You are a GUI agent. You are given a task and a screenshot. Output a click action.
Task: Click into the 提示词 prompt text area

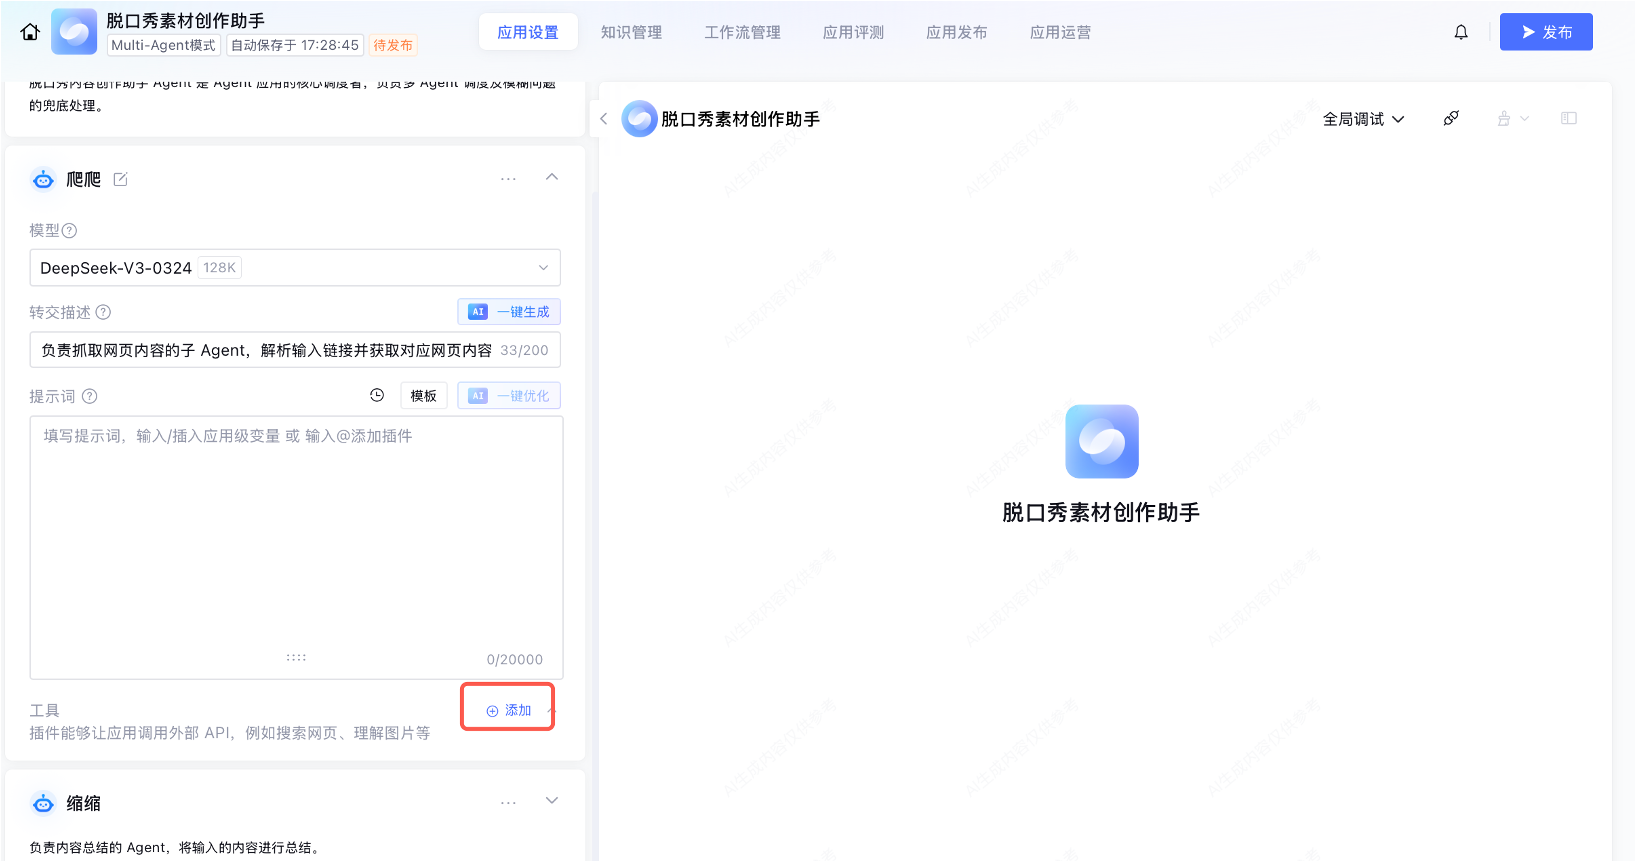[x=296, y=540]
